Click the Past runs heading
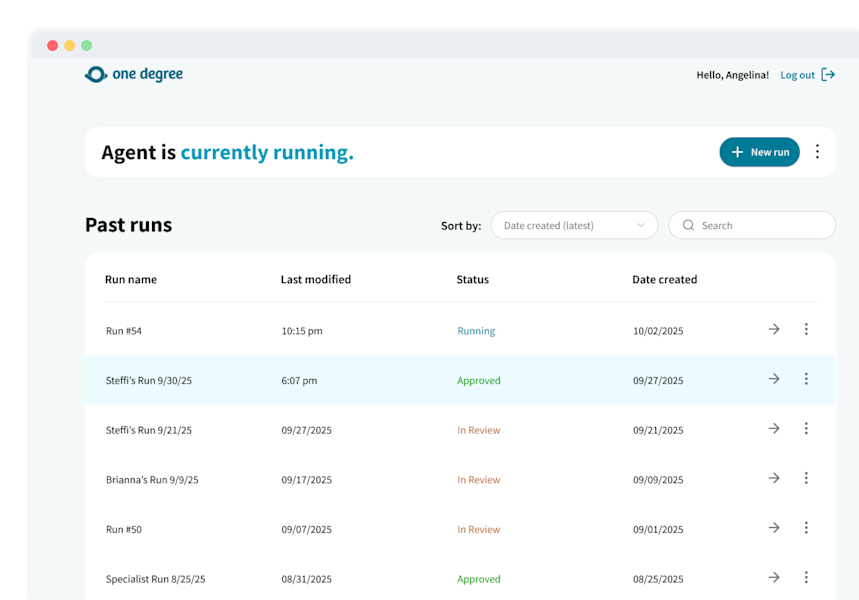 (x=128, y=225)
